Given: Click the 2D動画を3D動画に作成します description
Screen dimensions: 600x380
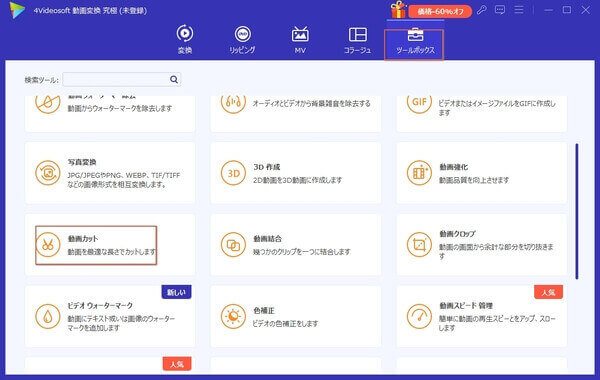Looking at the screenshot, I should [x=297, y=180].
